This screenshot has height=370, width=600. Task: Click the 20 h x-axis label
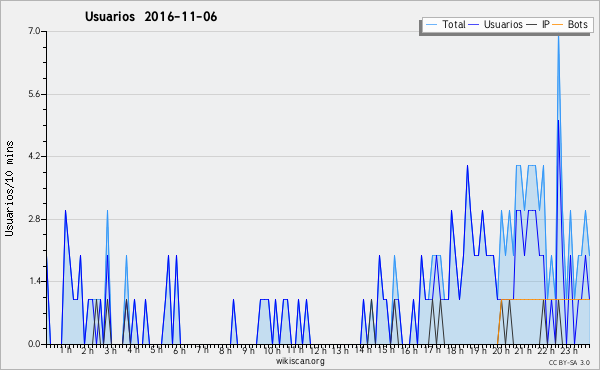click(x=501, y=350)
